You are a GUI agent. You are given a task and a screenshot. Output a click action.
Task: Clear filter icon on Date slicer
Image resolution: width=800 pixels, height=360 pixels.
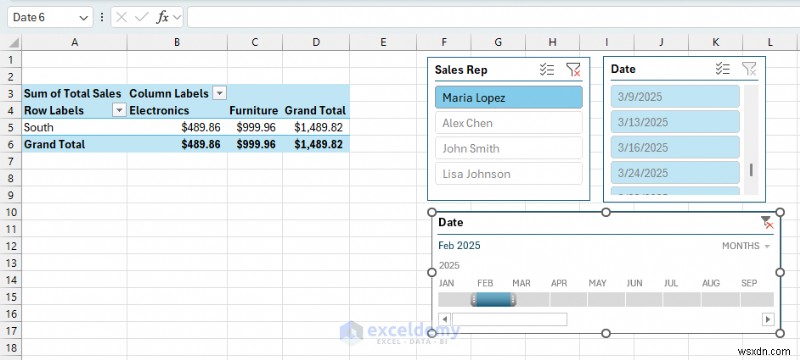(749, 69)
